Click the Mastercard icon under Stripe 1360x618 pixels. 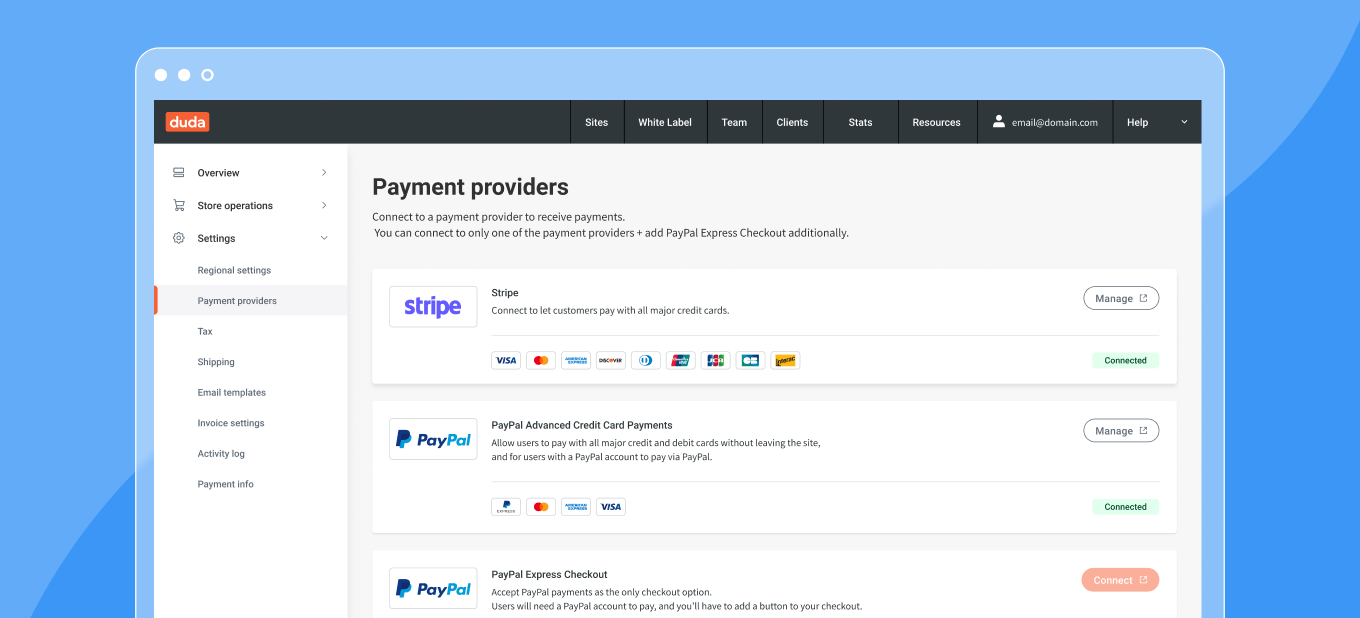tap(541, 360)
